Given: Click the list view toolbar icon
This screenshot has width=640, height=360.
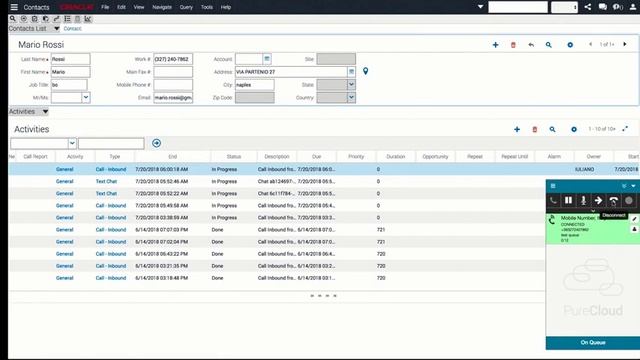Looking at the screenshot, I should click(x=67, y=19).
